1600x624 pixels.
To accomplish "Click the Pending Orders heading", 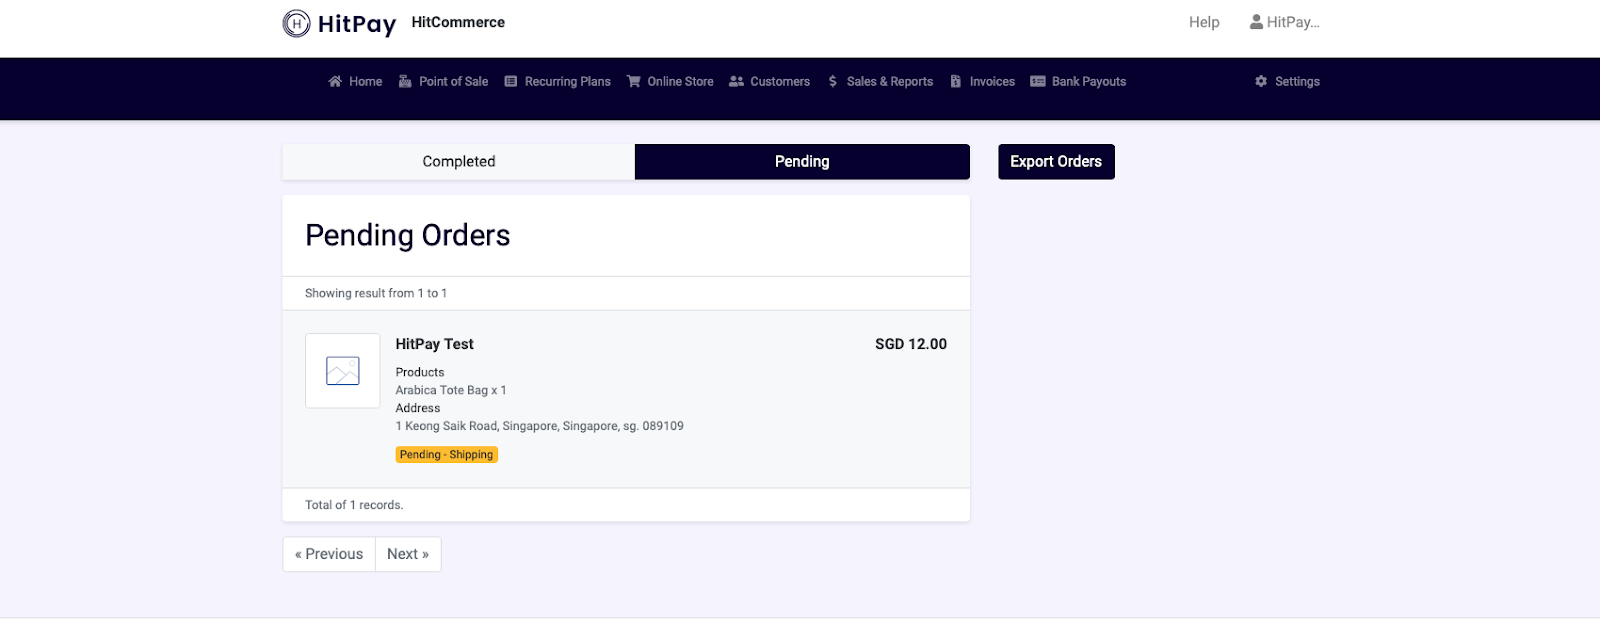I will tap(408, 235).
